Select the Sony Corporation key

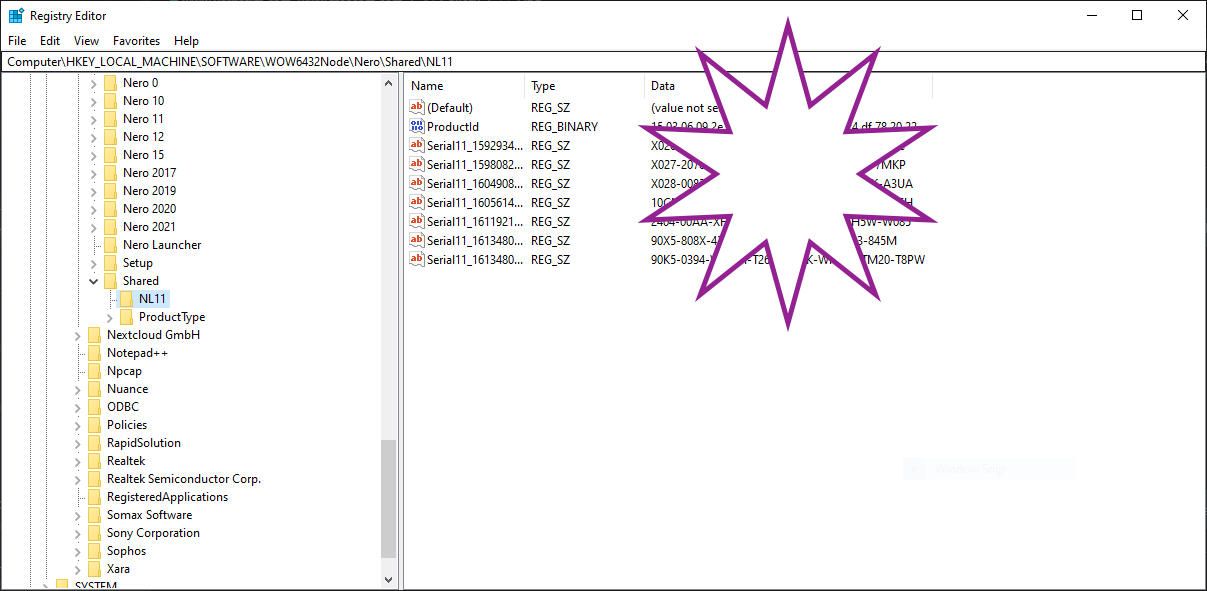pyautogui.click(x=153, y=533)
